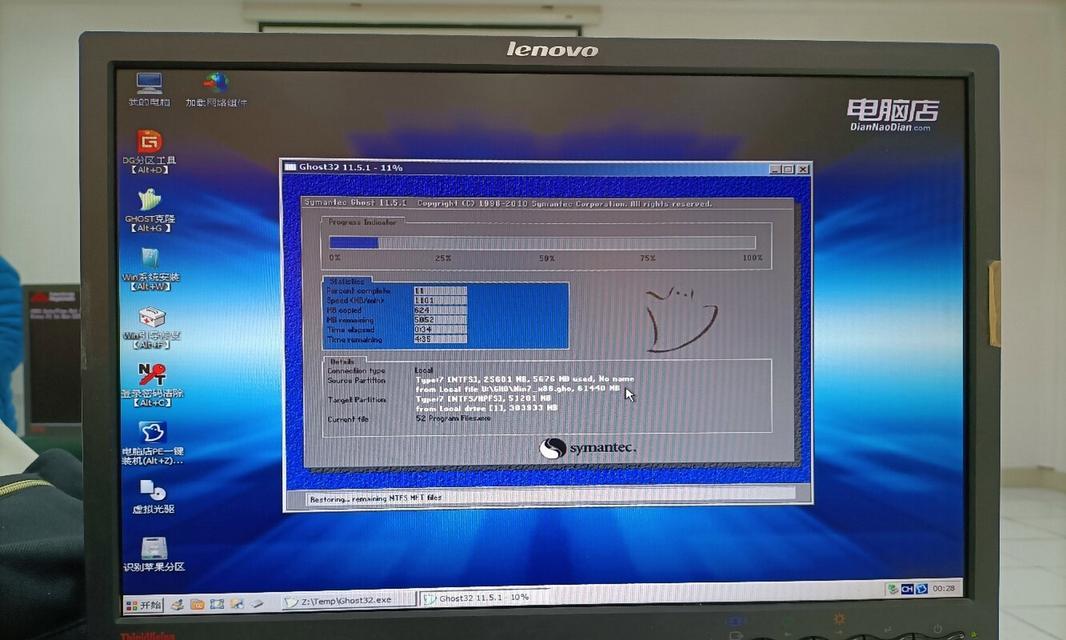
Task: Click the MB copied value 624
Action: (x=440, y=310)
